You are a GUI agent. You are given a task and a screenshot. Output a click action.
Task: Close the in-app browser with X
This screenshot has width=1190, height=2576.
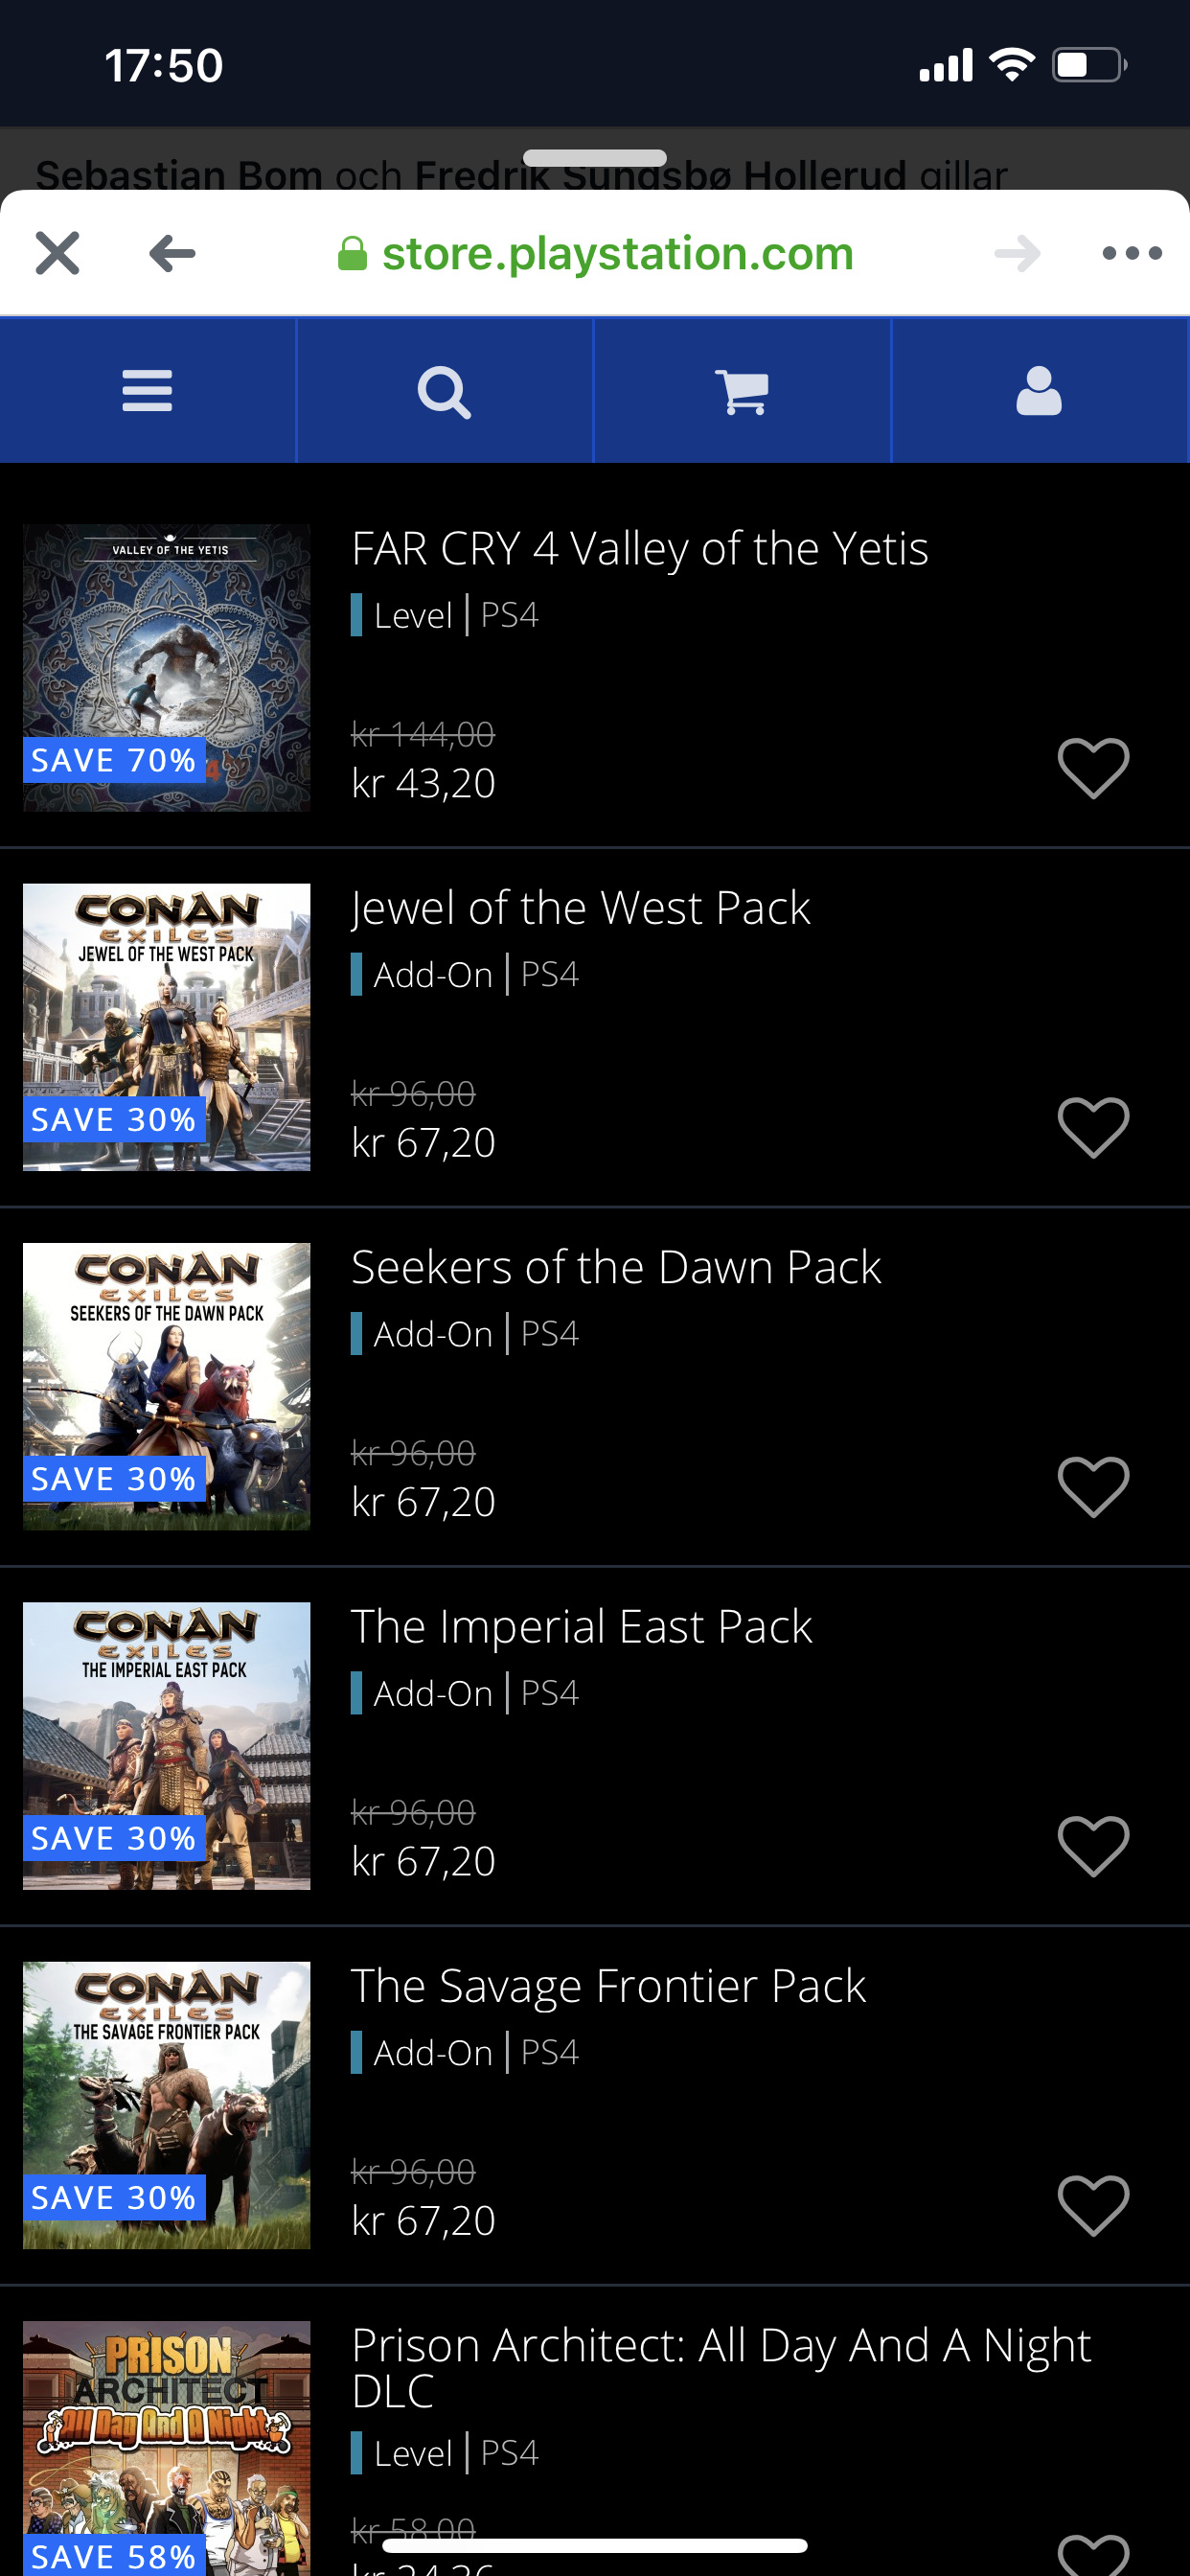[57, 253]
